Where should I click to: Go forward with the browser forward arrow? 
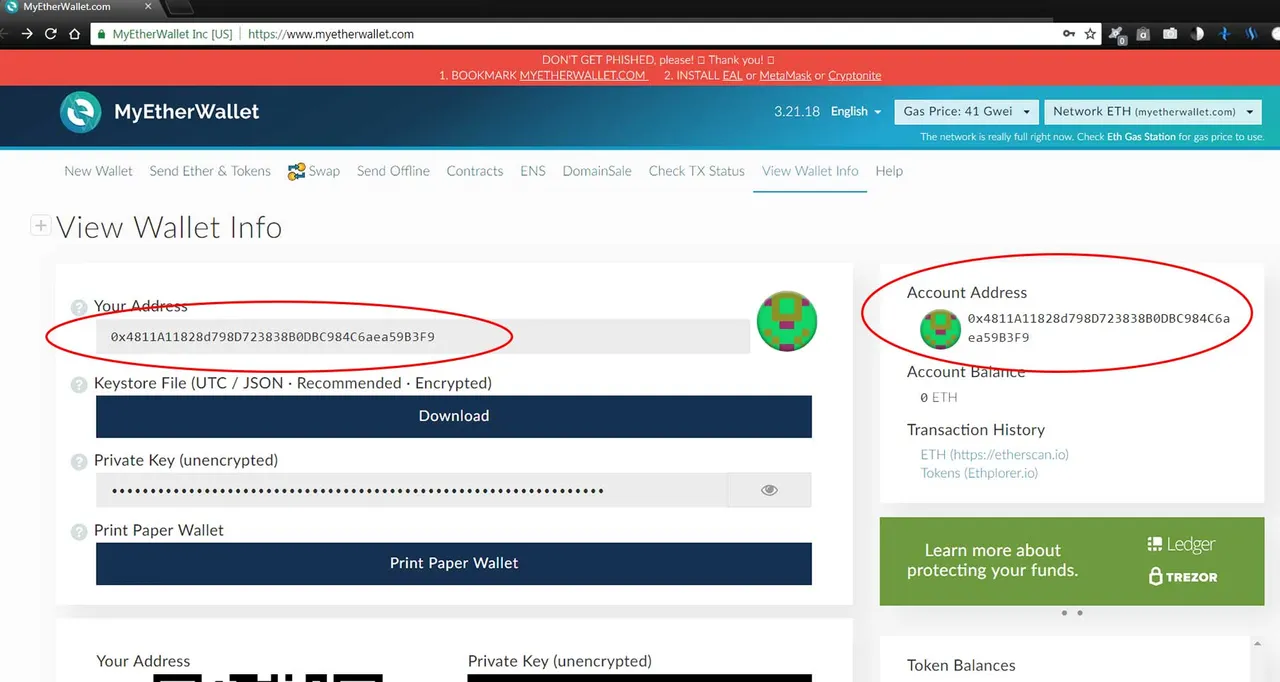pos(27,33)
